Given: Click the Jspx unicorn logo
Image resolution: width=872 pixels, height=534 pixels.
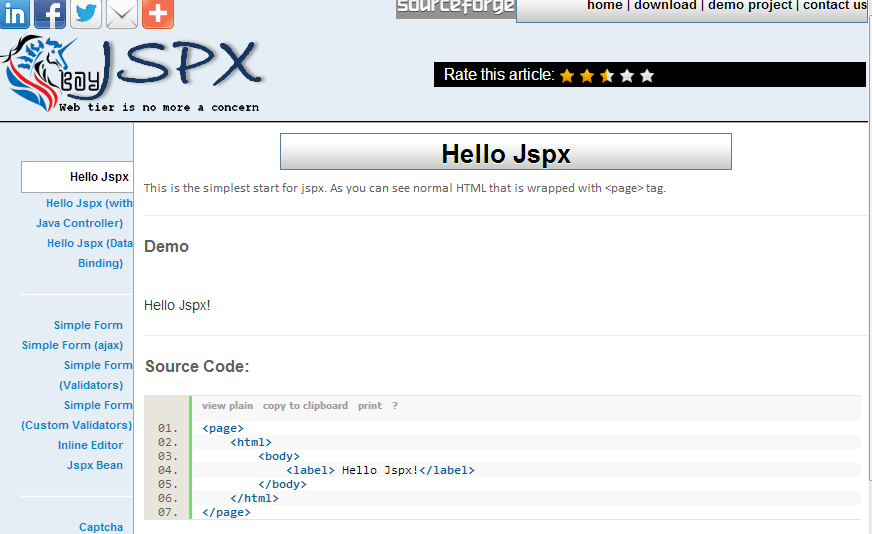Looking at the screenshot, I should pyautogui.click(x=133, y=75).
